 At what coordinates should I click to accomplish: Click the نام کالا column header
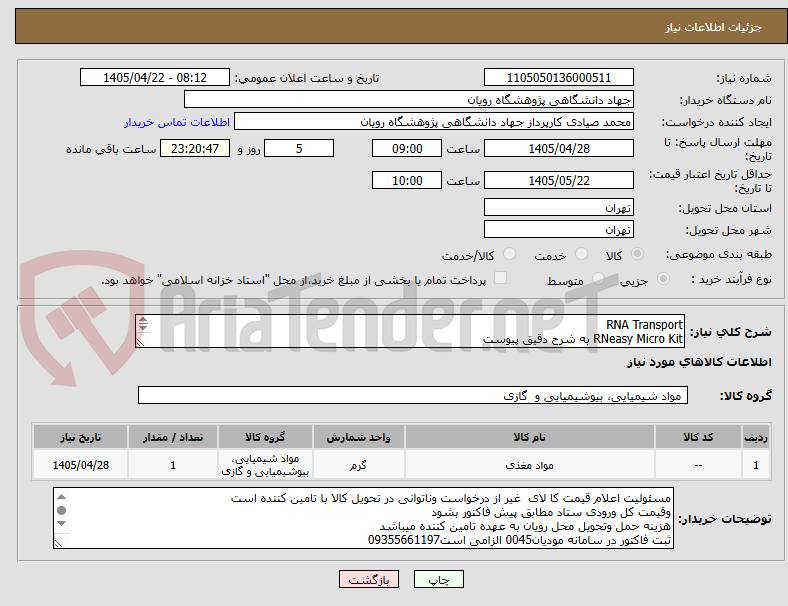coord(530,437)
